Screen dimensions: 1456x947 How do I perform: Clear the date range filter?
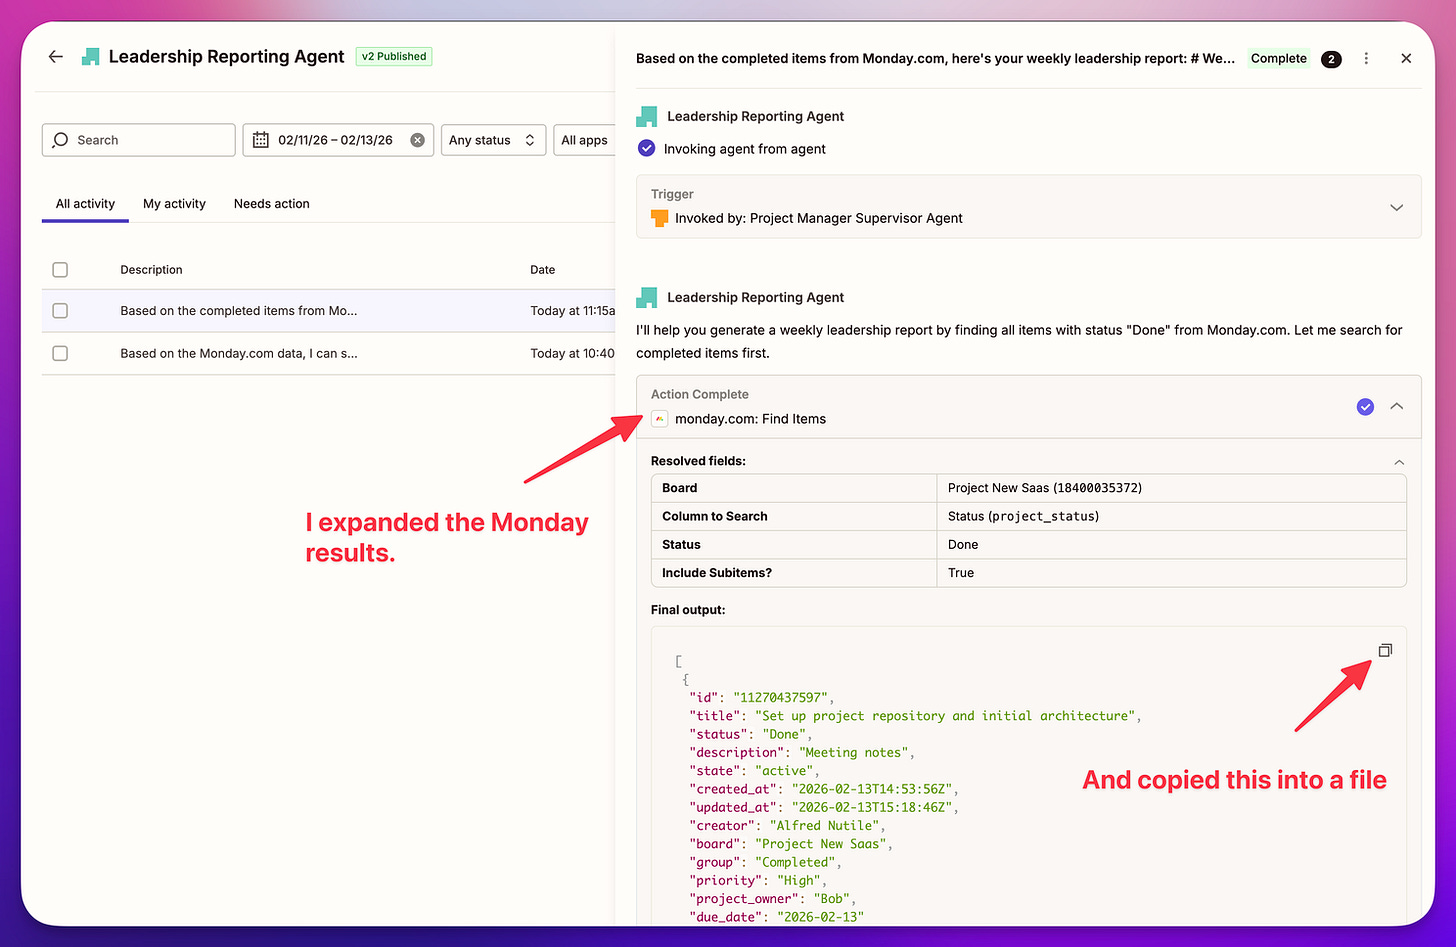click(x=418, y=140)
